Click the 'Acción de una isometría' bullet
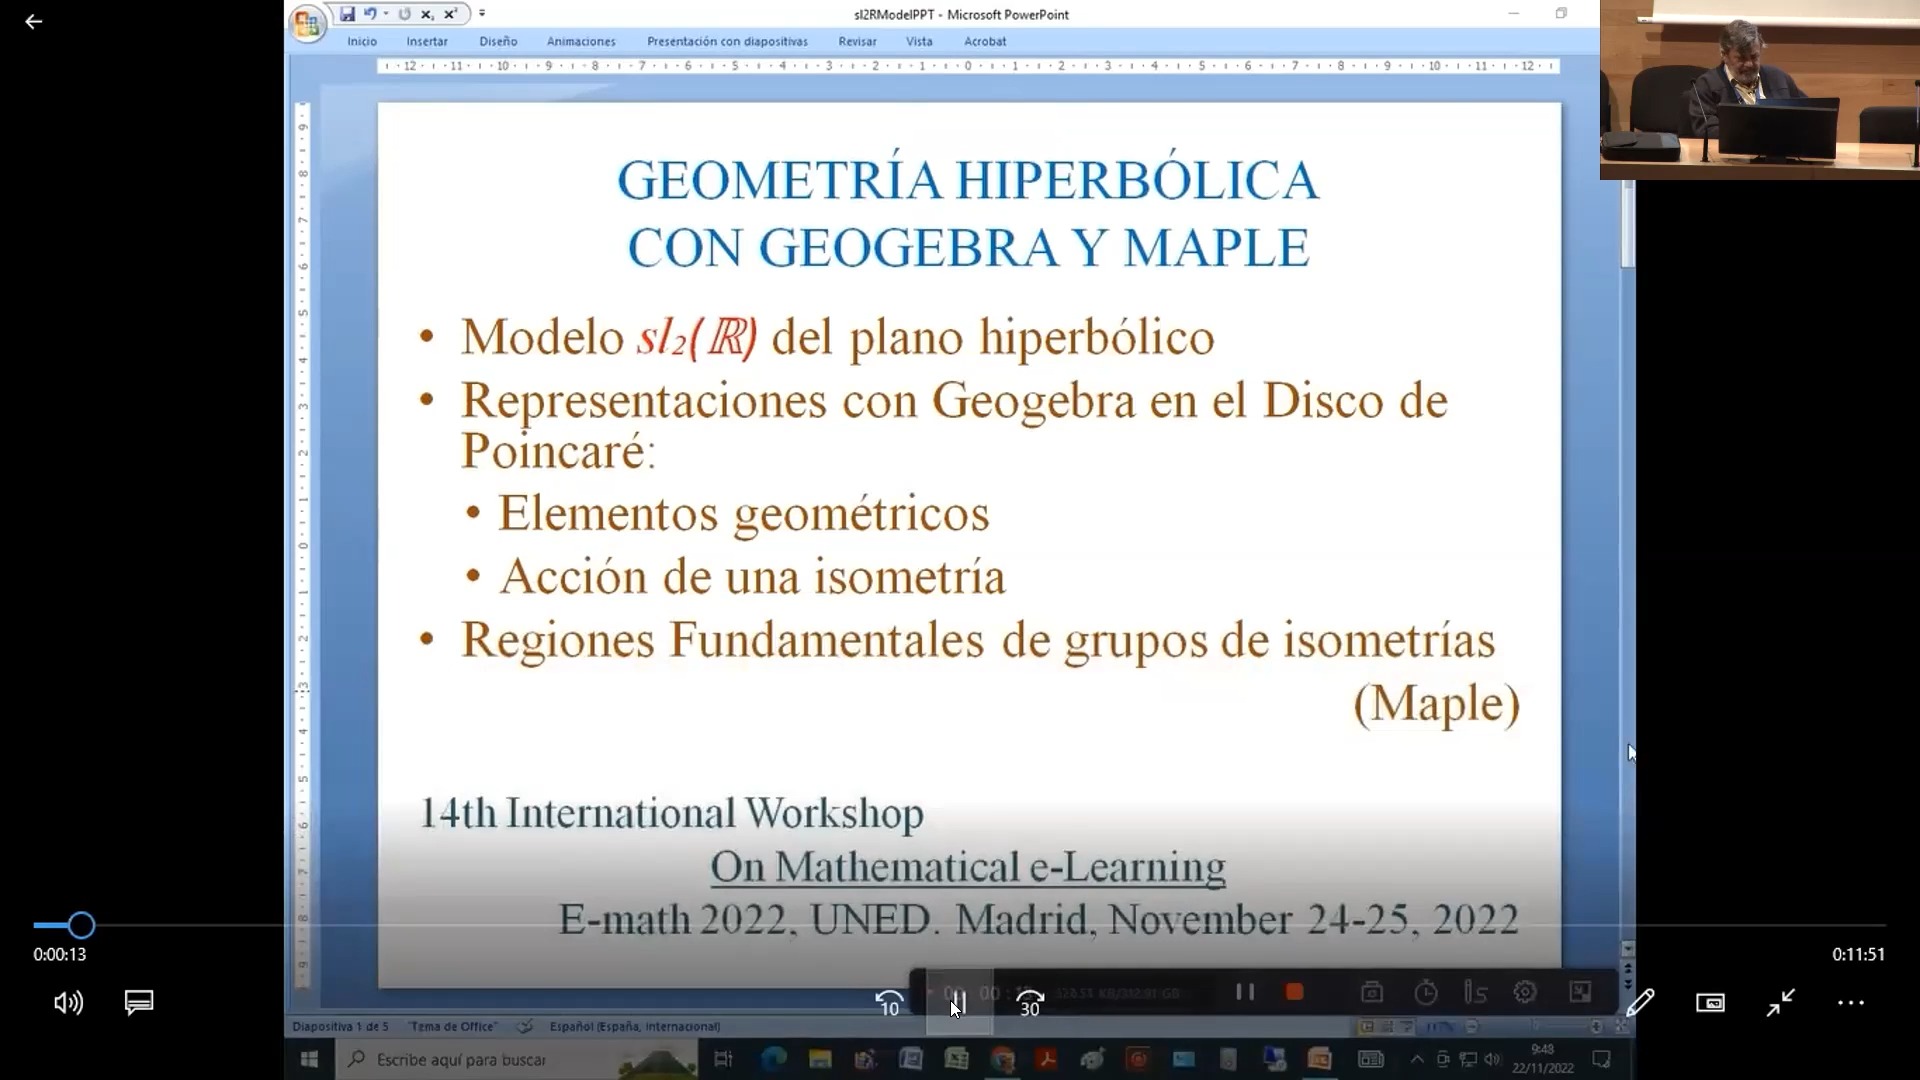Viewport: 1920px width, 1080px height. point(752,577)
